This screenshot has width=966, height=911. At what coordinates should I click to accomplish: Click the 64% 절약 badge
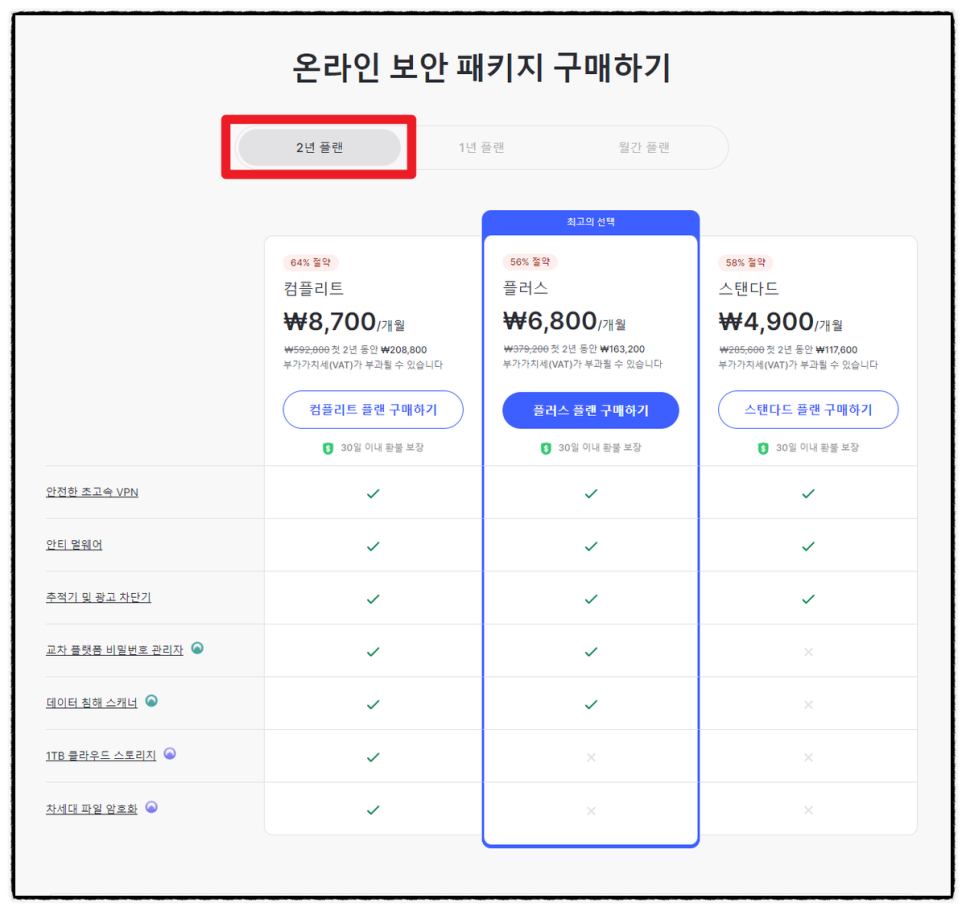click(x=310, y=262)
